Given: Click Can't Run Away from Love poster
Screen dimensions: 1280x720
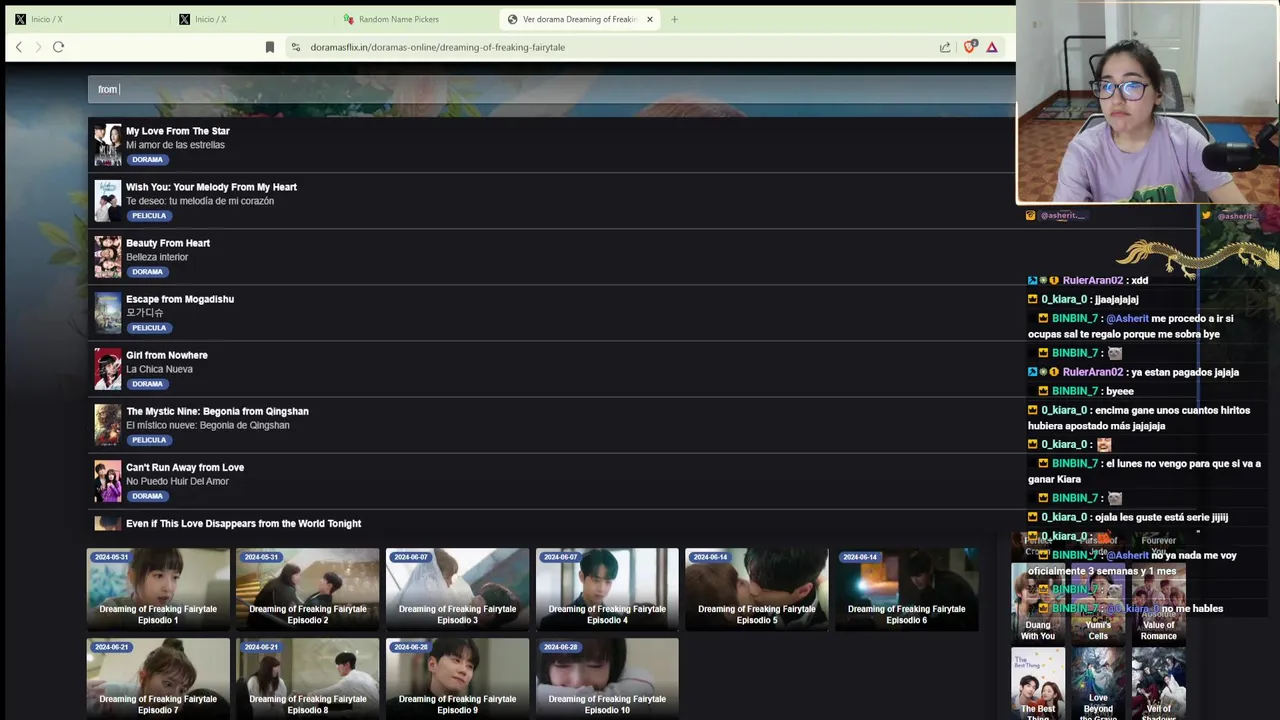Looking at the screenshot, I should [x=108, y=481].
